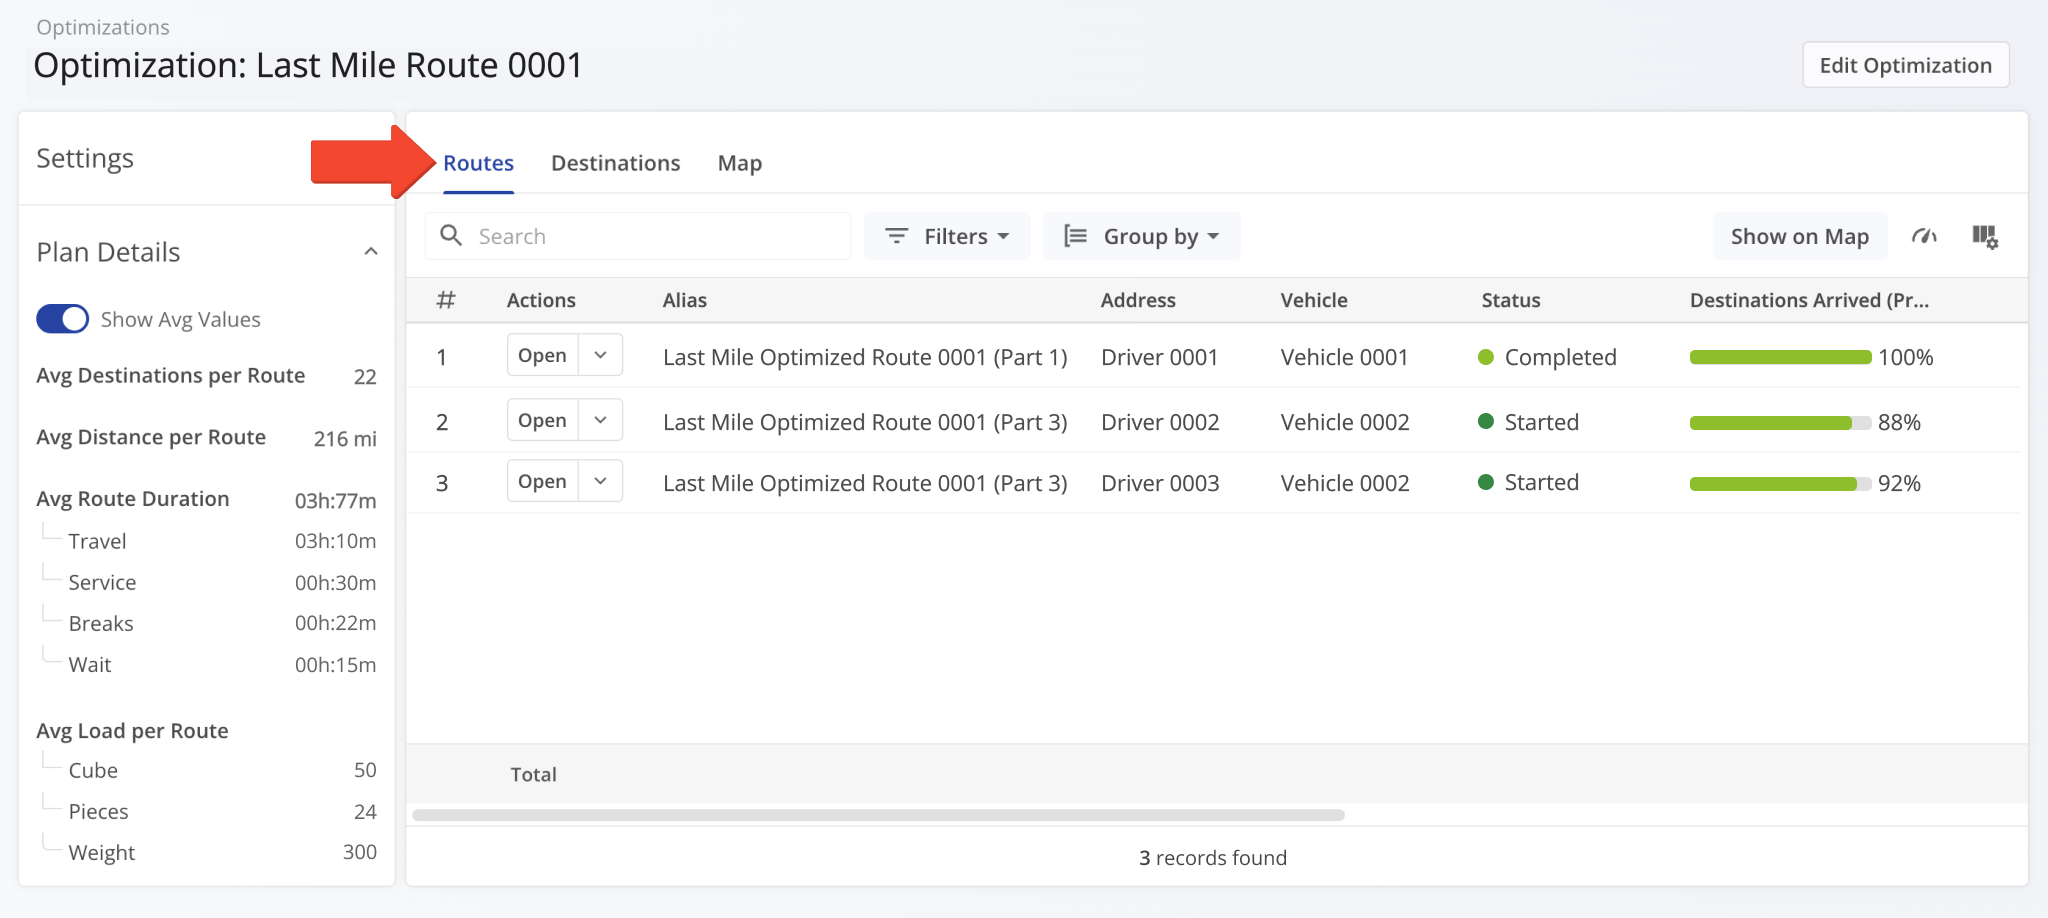
Task: Open the dashboard speedometer view icon
Action: coord(1925,236)
